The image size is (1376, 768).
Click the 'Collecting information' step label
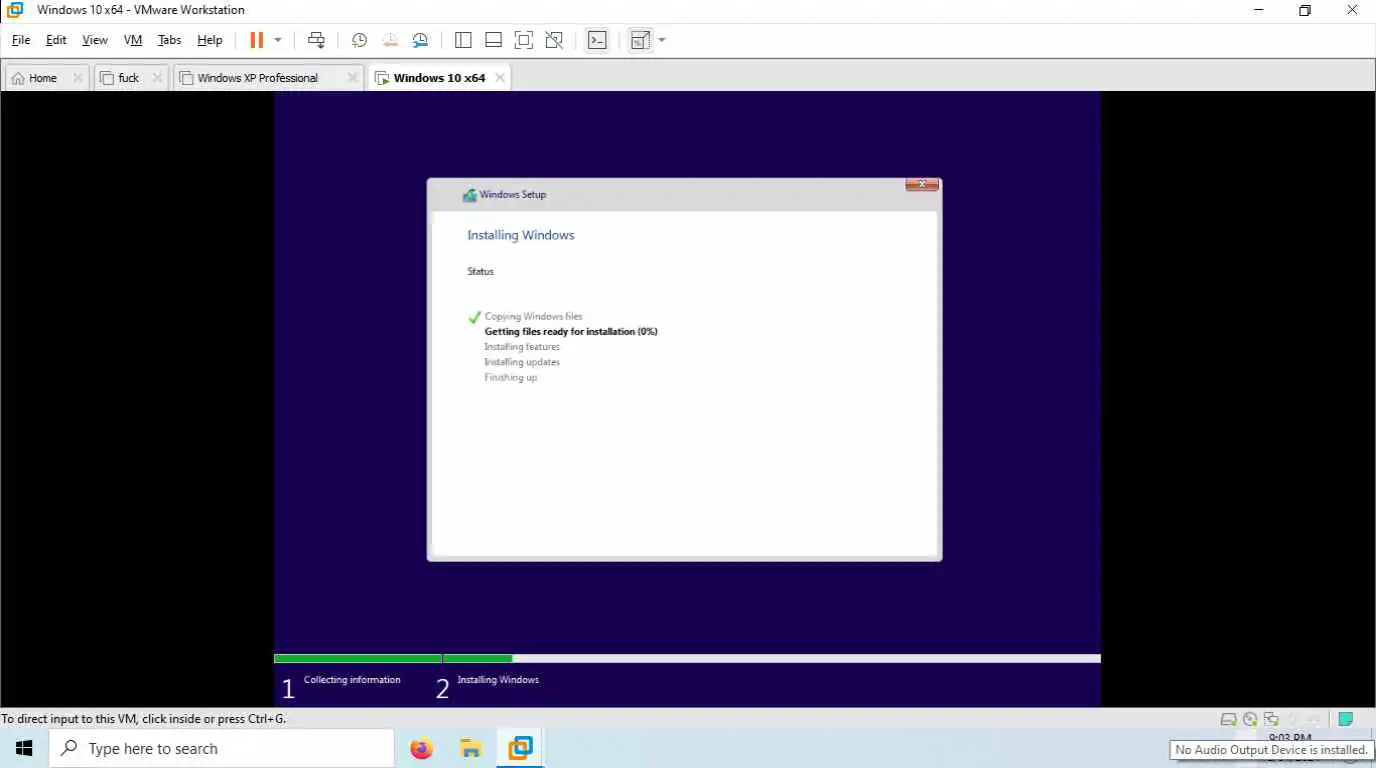click(352, 680)
